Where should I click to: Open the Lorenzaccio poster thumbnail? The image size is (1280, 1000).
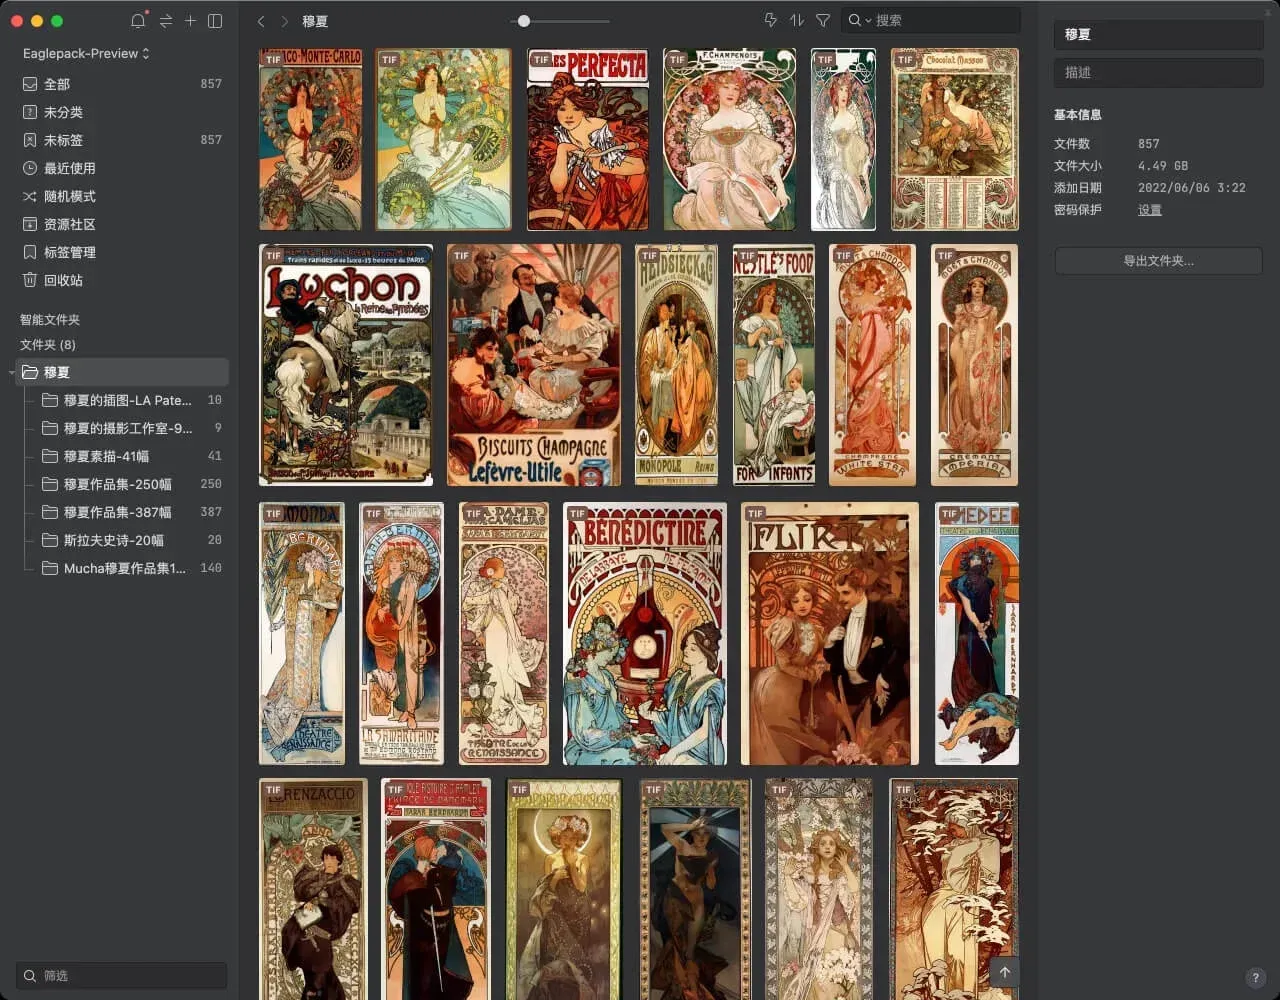pos(313,889)
